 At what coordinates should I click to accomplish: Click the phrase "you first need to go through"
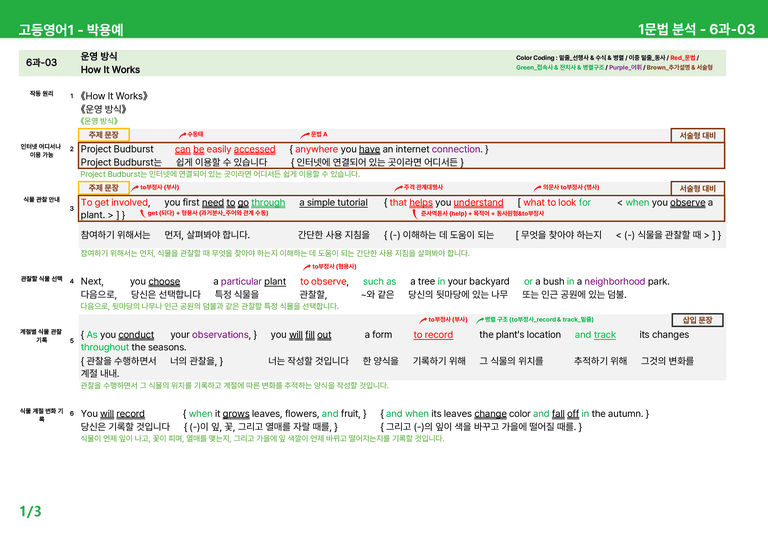point(225,203)
